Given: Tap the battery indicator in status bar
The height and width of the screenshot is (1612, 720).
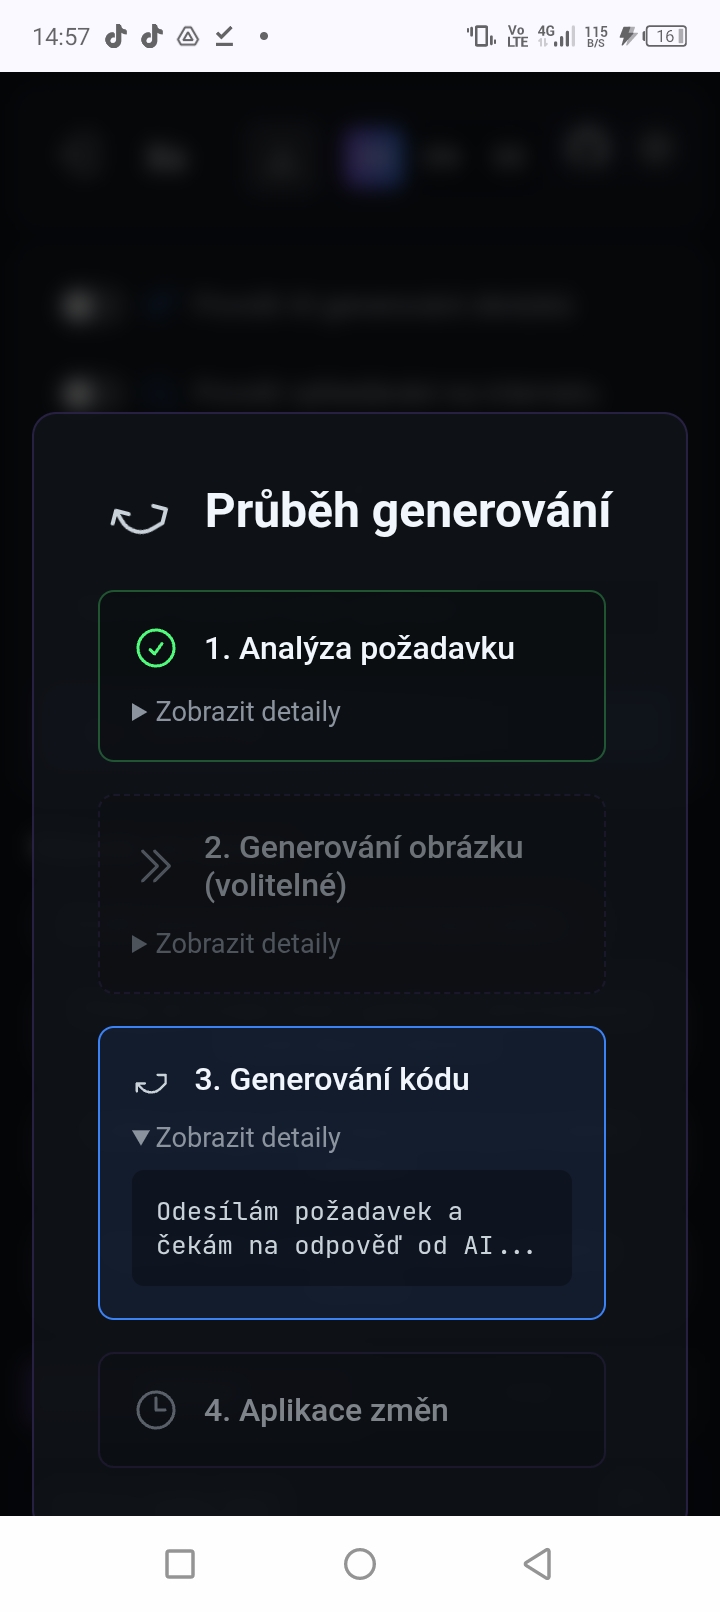Looking at the screenshot, I should tap(665, 37).
